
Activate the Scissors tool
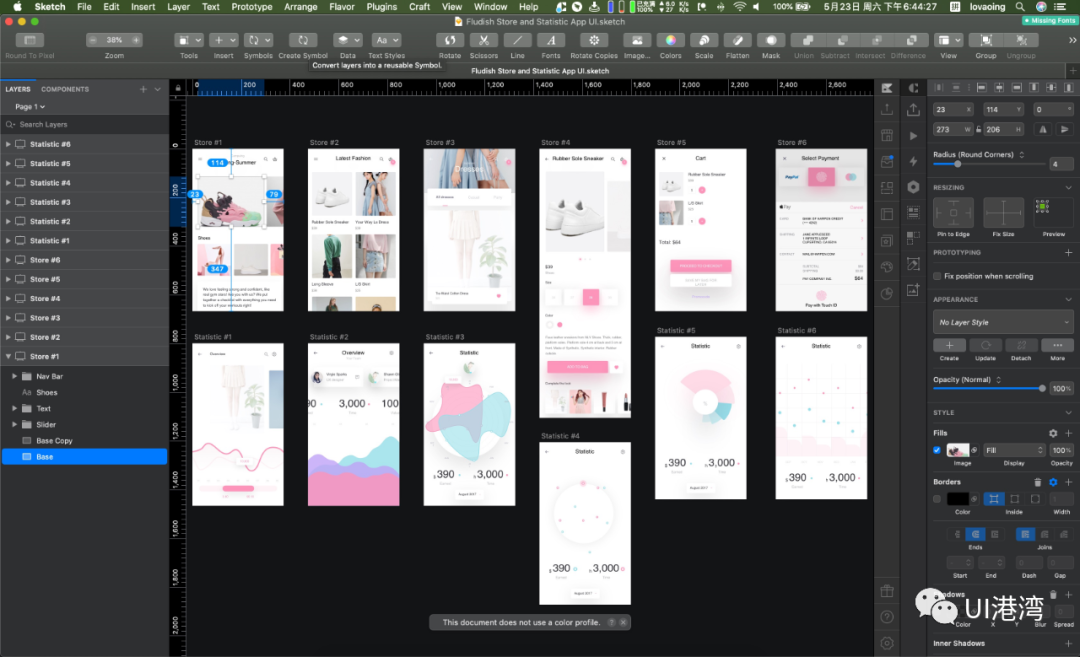tap(484, 40)
